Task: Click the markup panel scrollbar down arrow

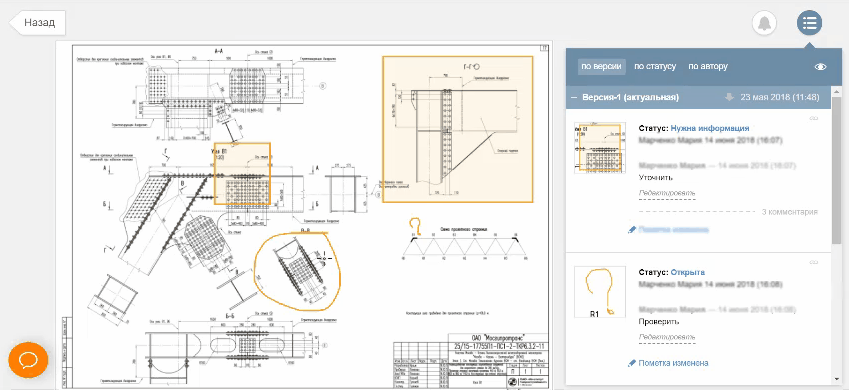Action: click(x=837, y=380)
